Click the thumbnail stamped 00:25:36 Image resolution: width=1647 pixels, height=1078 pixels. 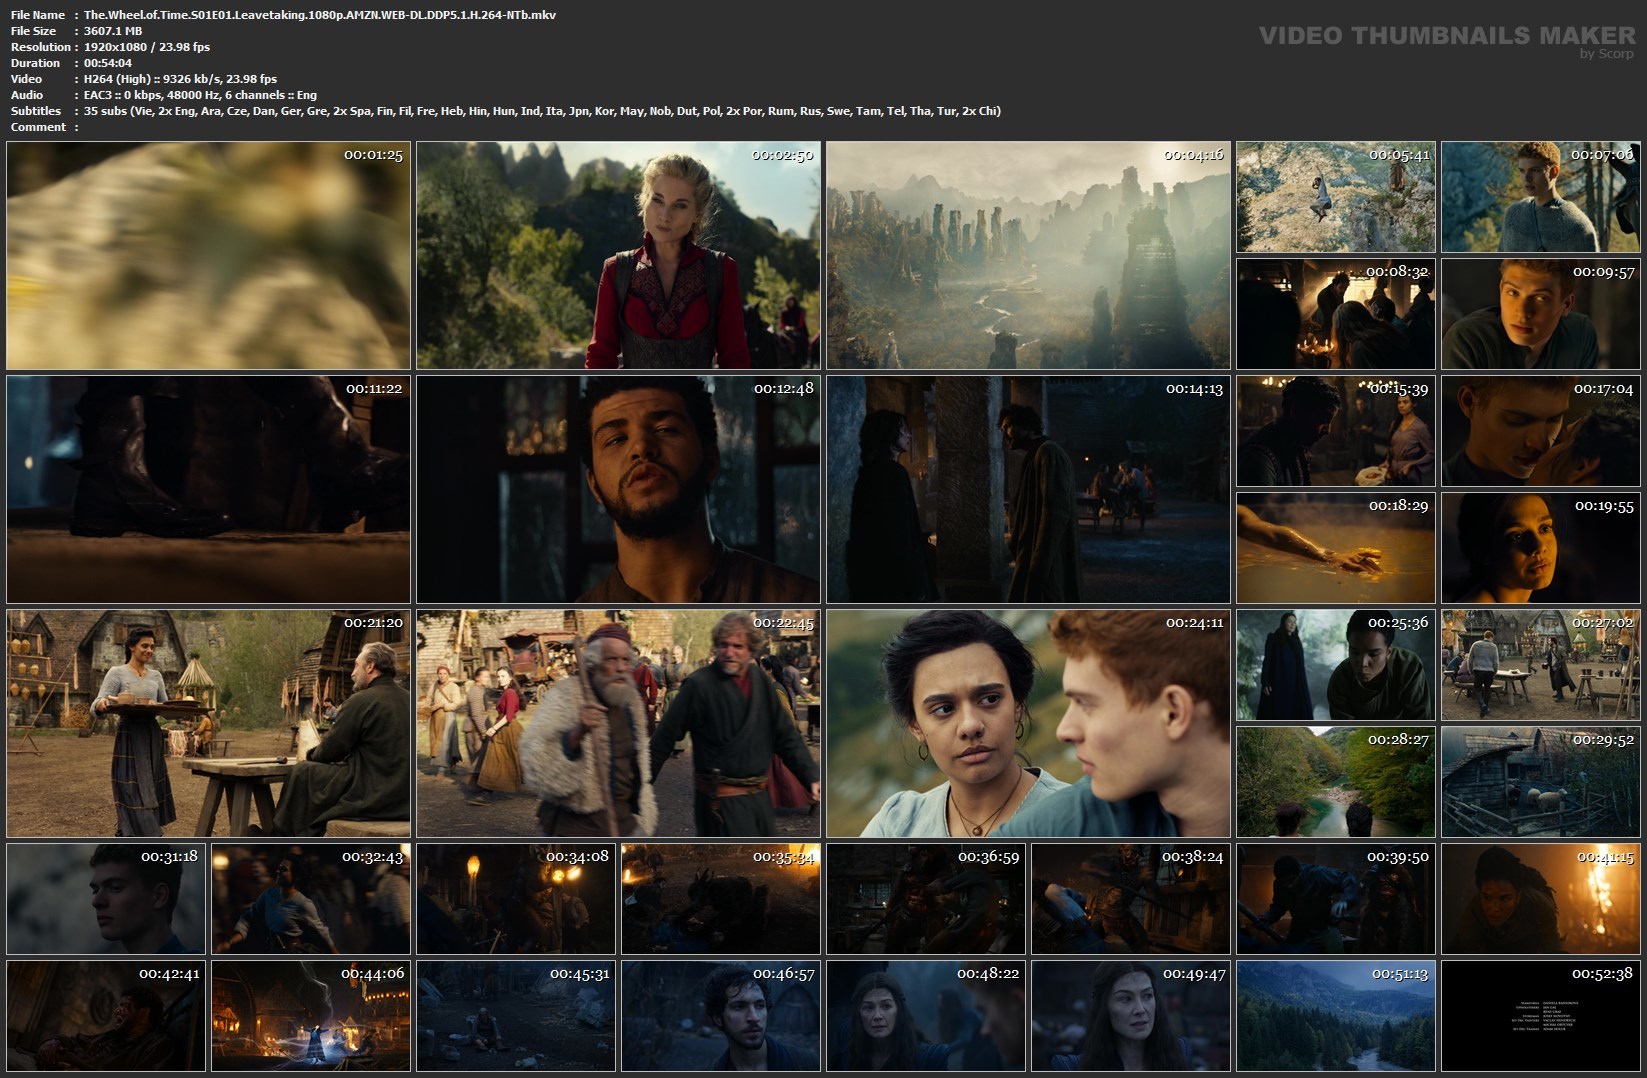1336,665
